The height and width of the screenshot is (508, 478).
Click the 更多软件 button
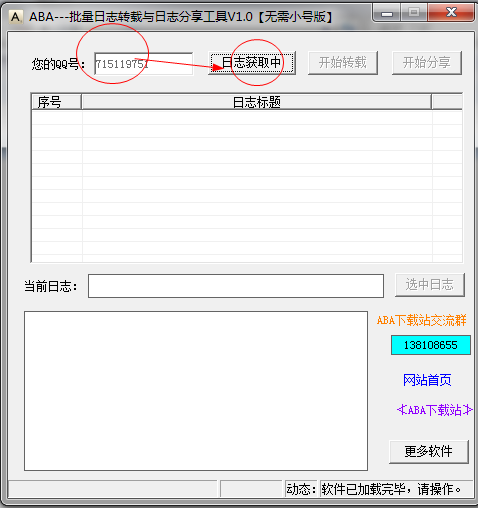click(429, 452)
